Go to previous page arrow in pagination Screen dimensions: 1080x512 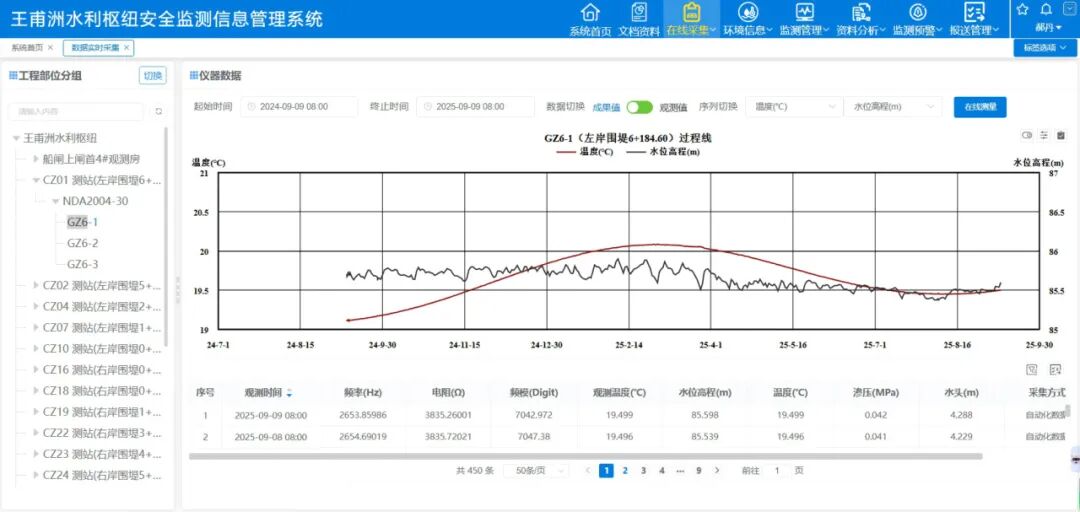click(x=588, y=471)
